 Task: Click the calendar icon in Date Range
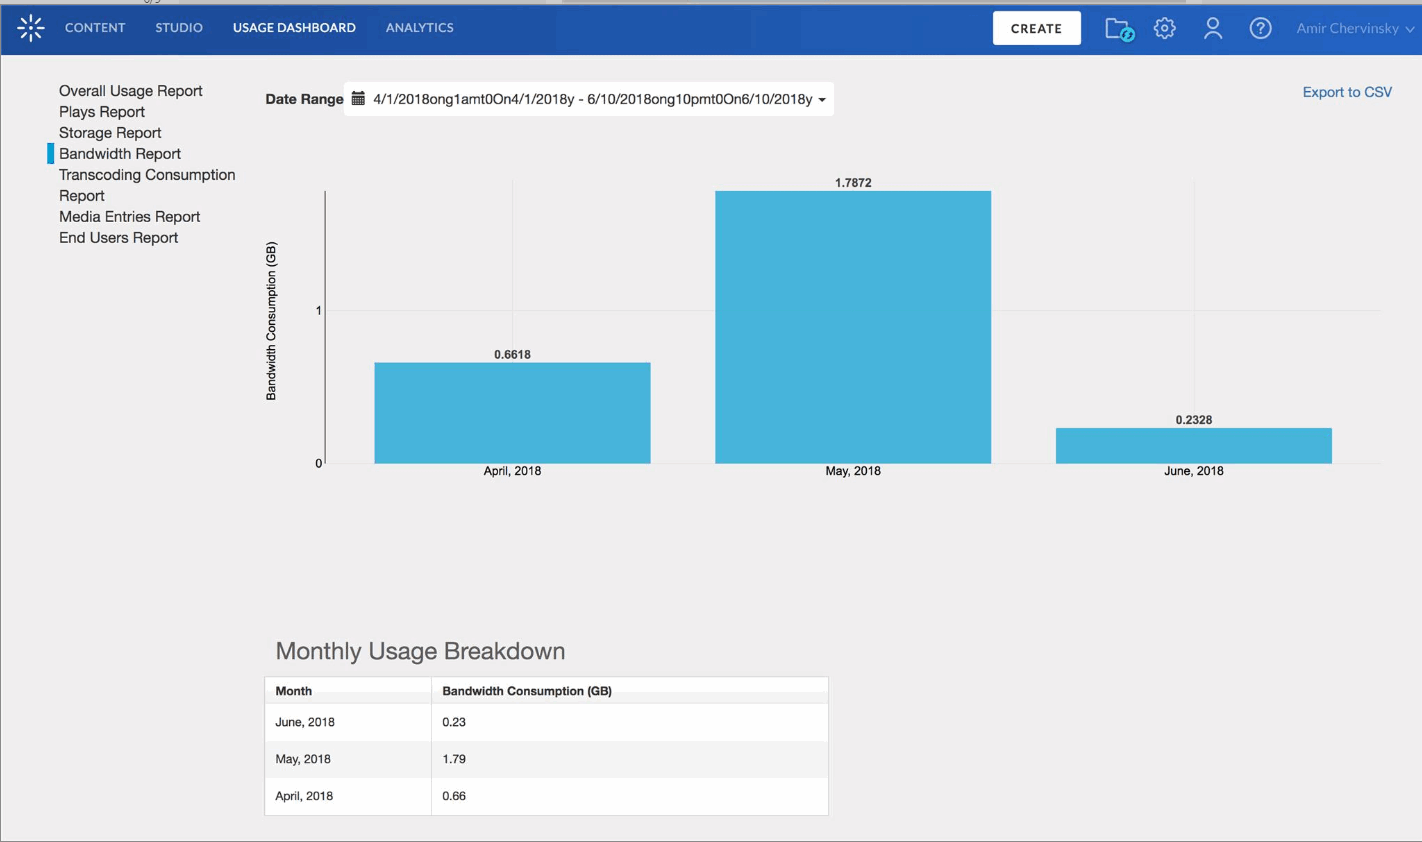(358, 98)
